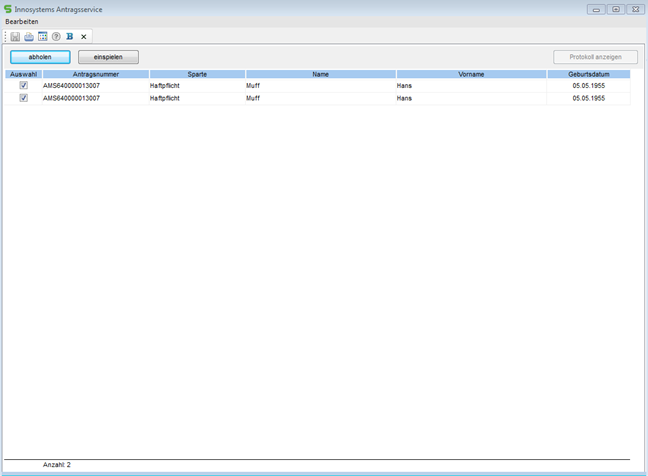Click the blue B toolbar icon
The width and height of the screenshot is (648, 476).
tap(70, 37)
